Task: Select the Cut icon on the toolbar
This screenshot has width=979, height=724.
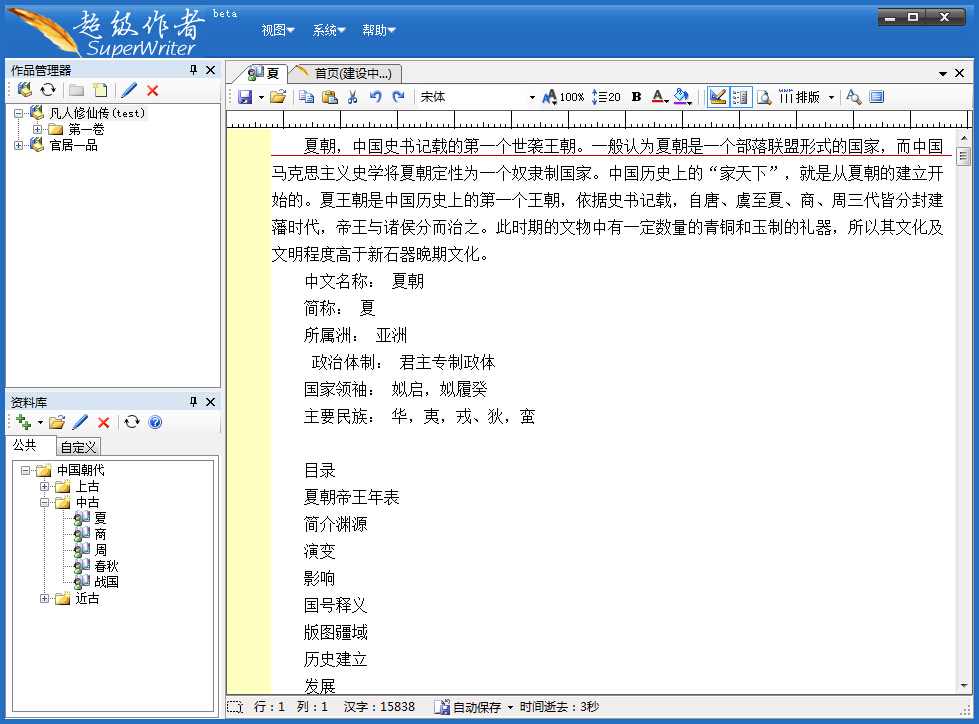Action: coord(352,96)
